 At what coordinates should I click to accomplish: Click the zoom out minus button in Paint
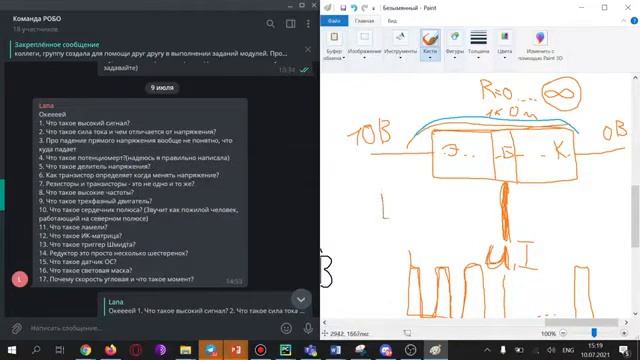(x=563, y=333)
